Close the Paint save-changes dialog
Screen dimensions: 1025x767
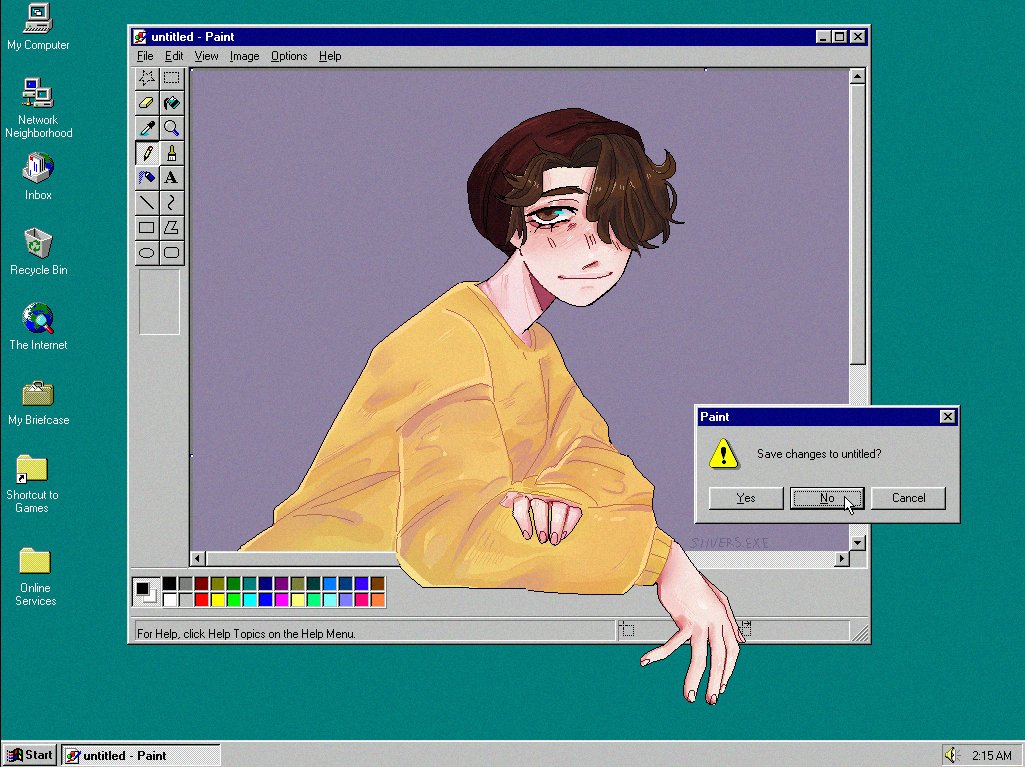click(947, 417)
